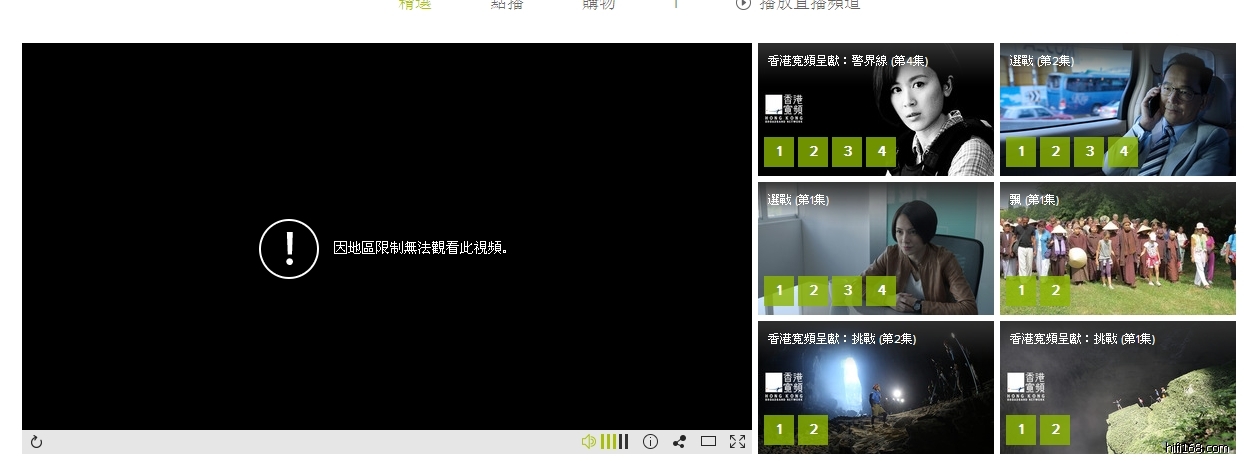Click the share icon in the player bar
1244x461 pixels.
point(679,442)
